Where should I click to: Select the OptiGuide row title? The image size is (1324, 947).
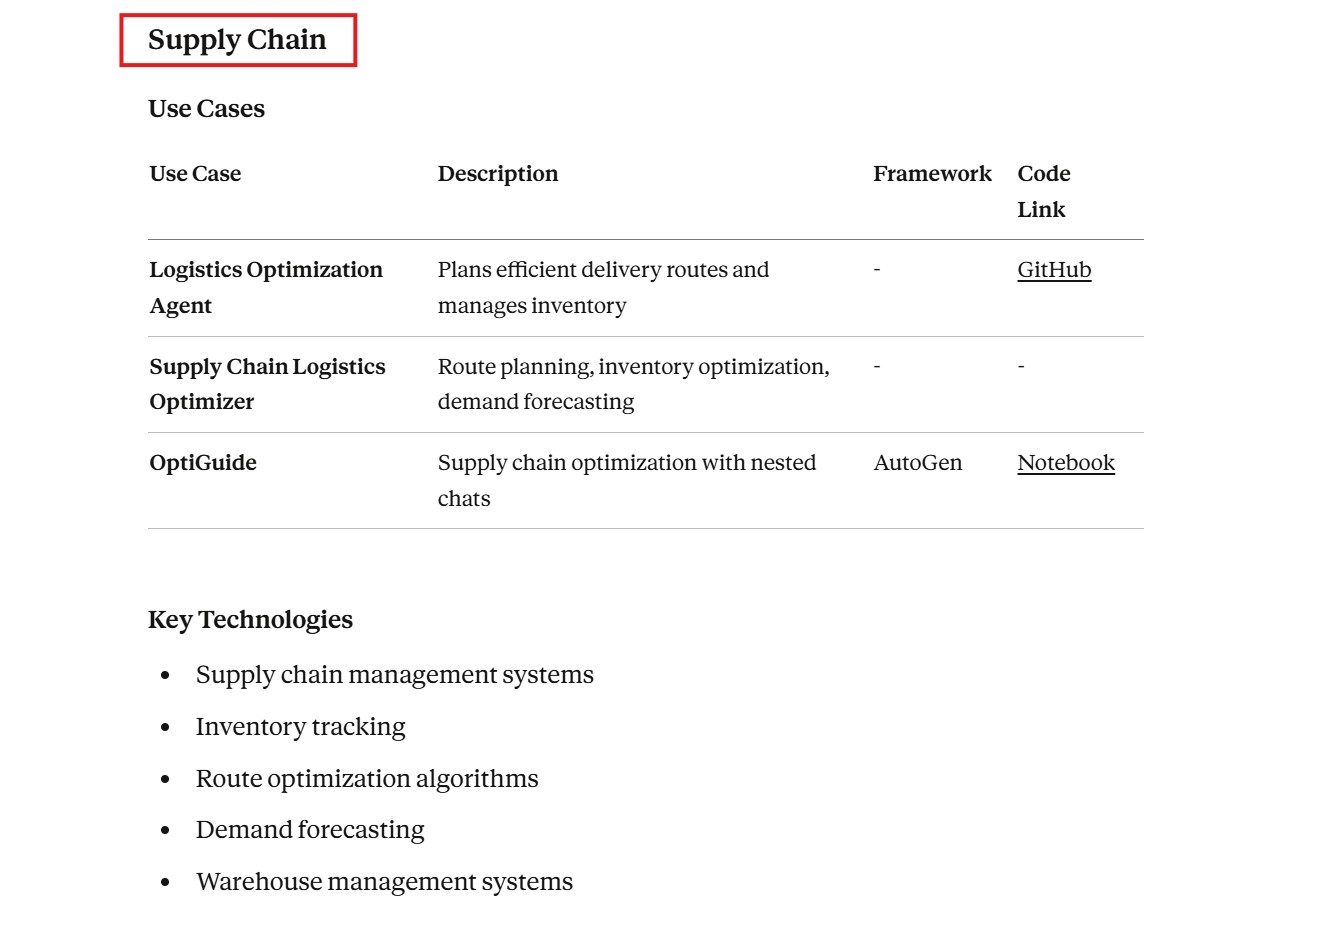pyautogui.click(x=203, y=463)
